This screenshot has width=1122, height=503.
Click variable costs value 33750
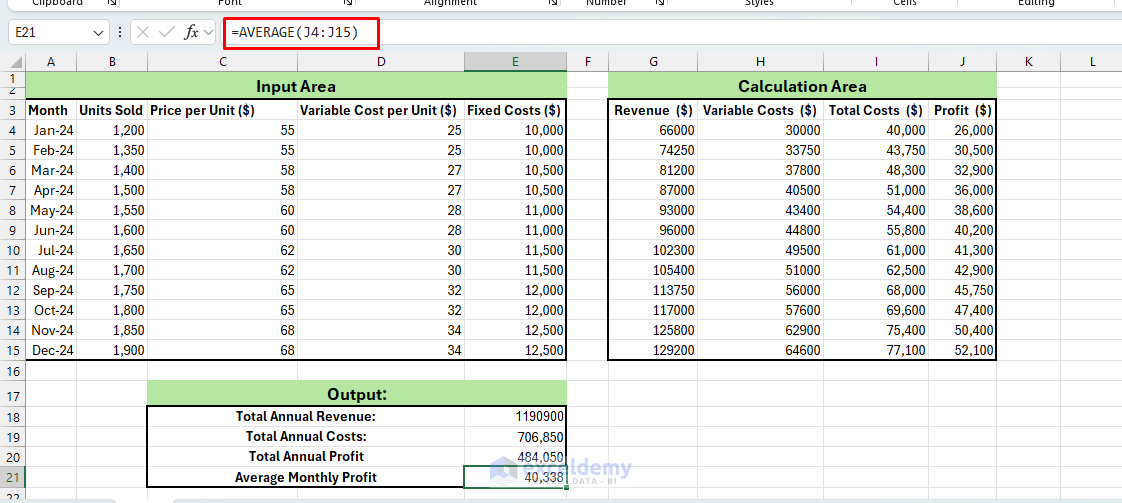click(760, 150)
